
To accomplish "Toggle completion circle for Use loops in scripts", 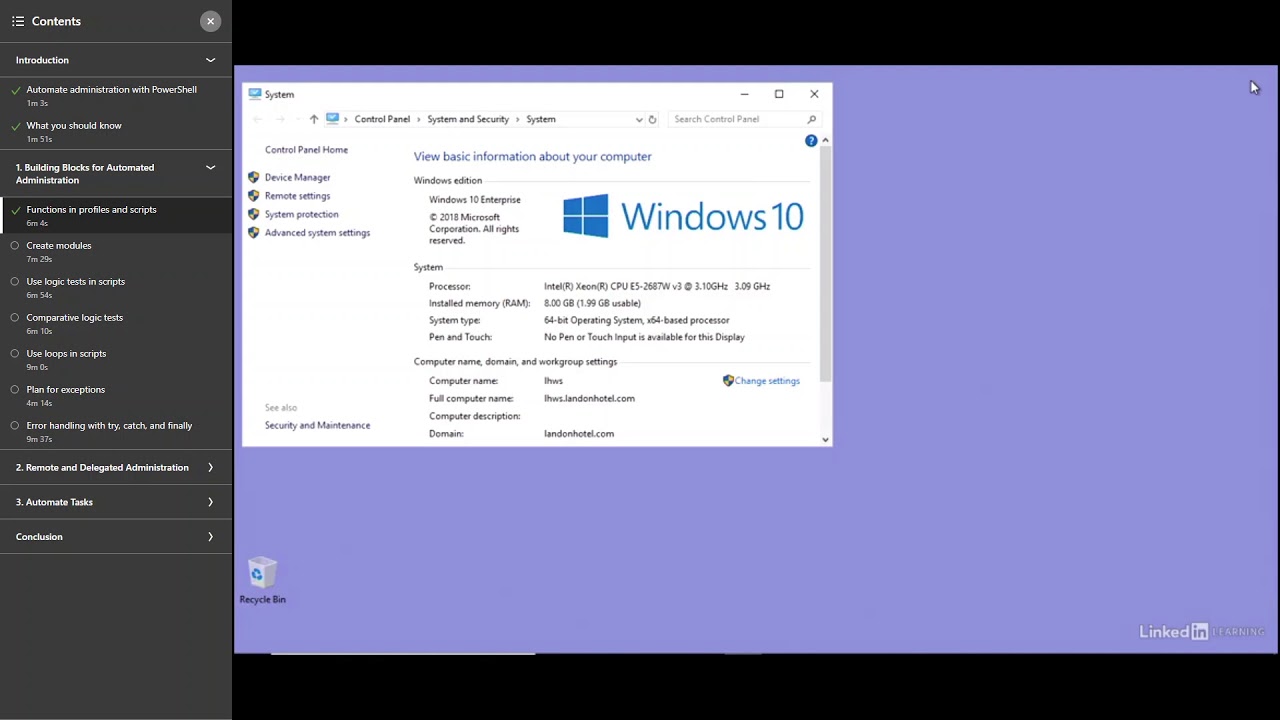I will pos(15,353).
